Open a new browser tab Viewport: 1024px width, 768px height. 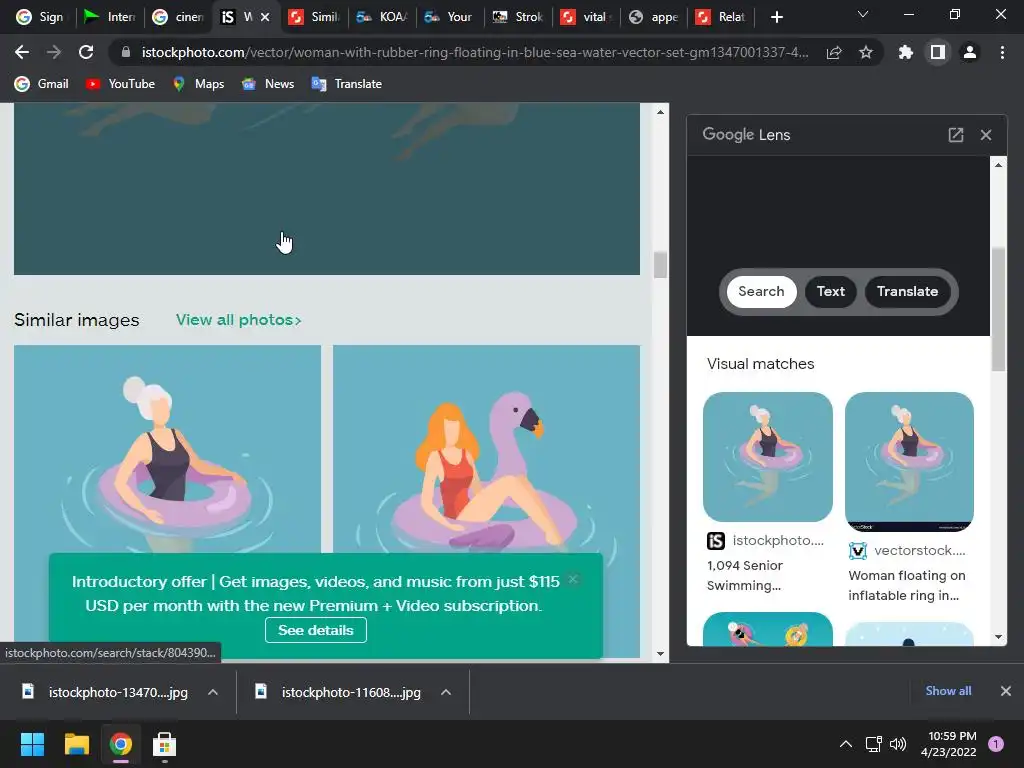pos(776,17)
